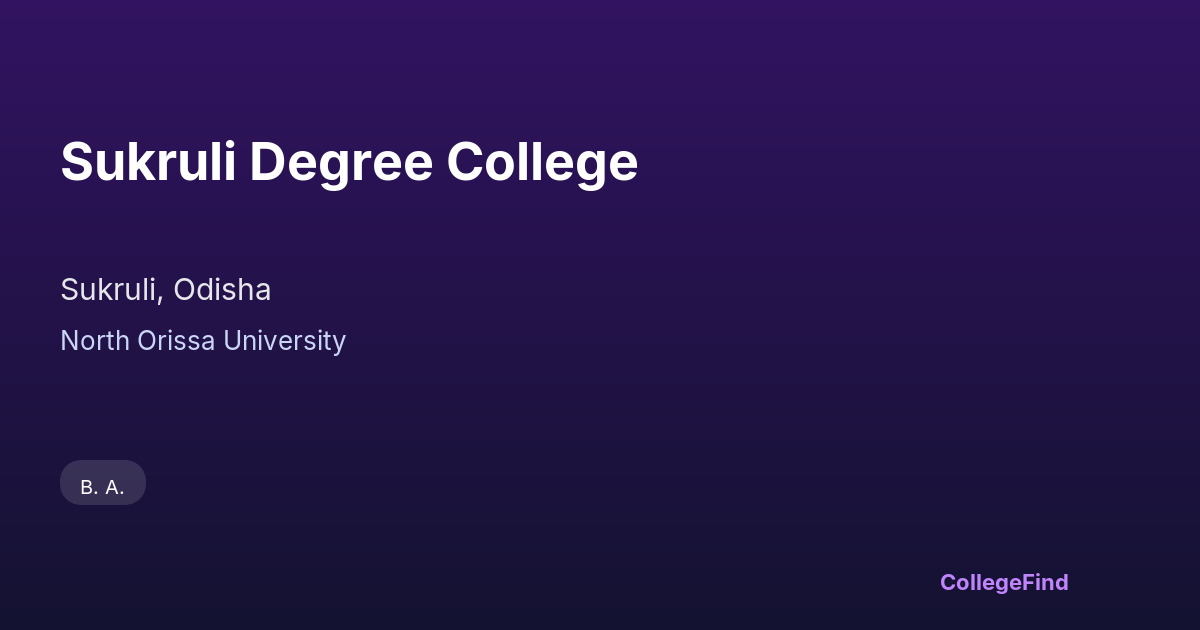
Task: Click Sukruli in the location line
Action: pos(110,290)
